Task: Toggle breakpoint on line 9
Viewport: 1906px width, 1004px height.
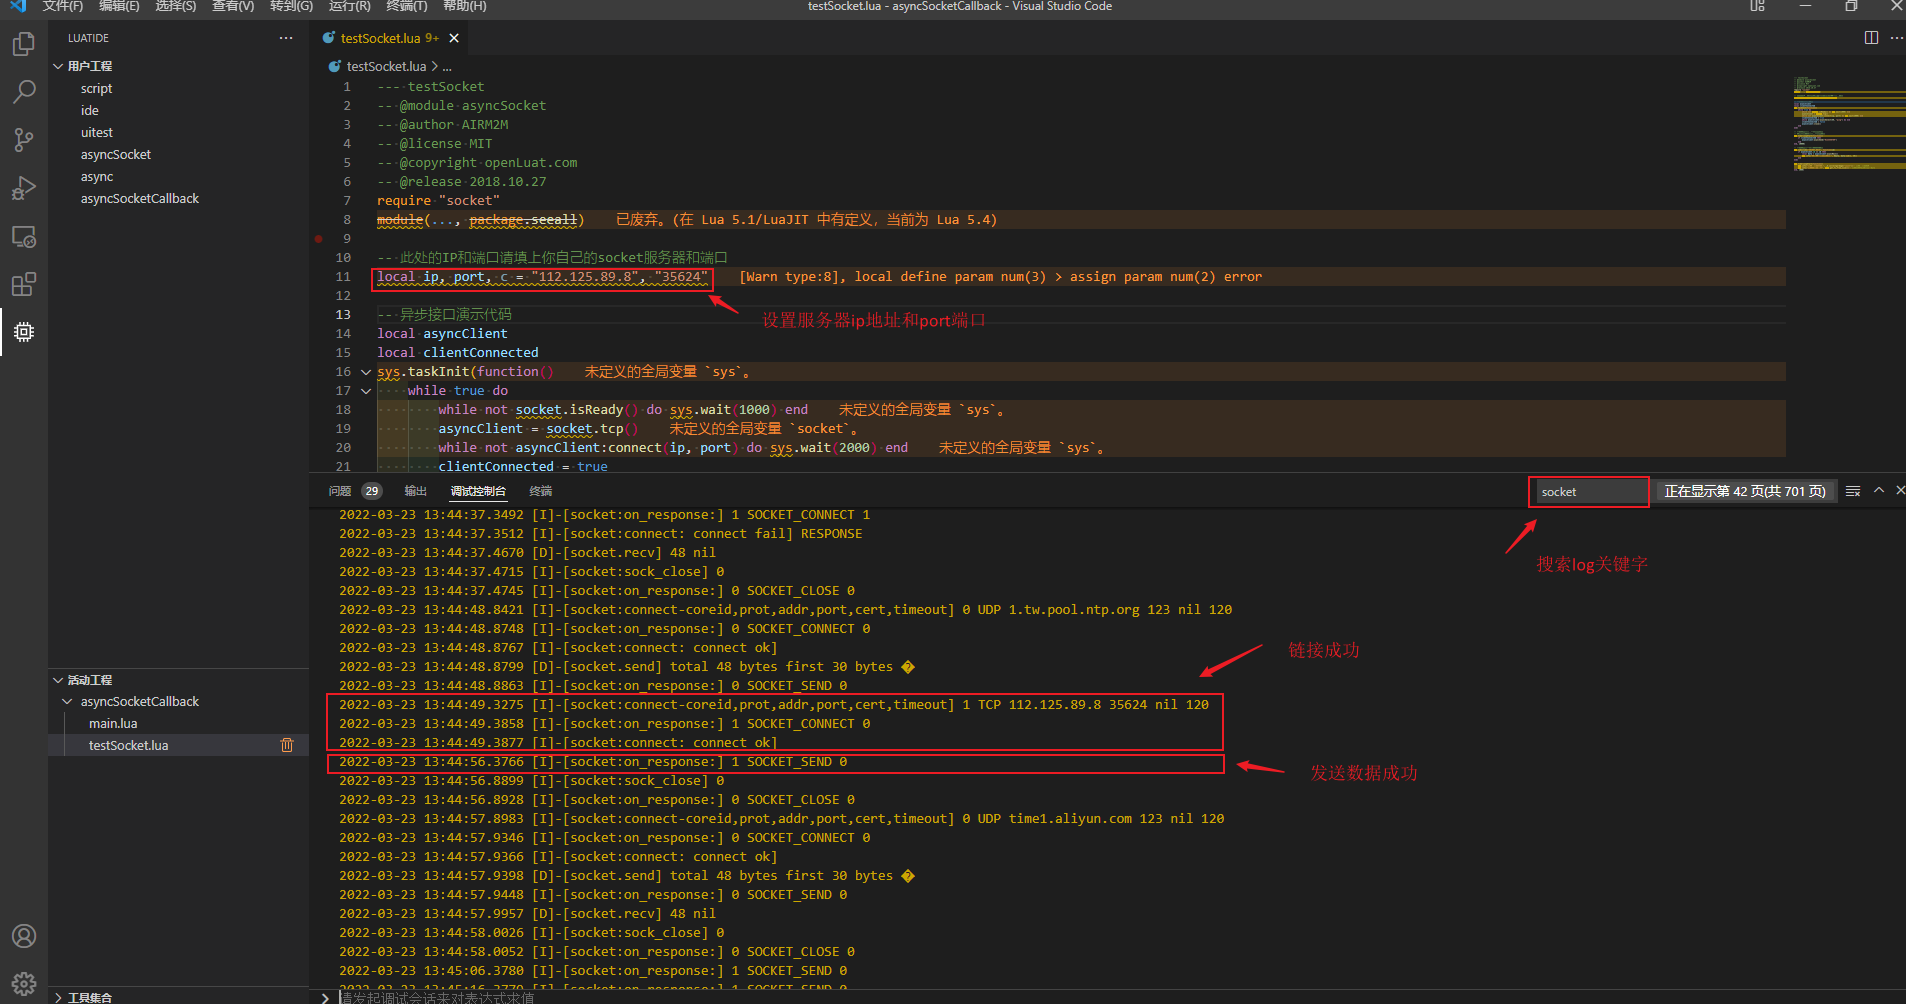Action: pos(319,239)
